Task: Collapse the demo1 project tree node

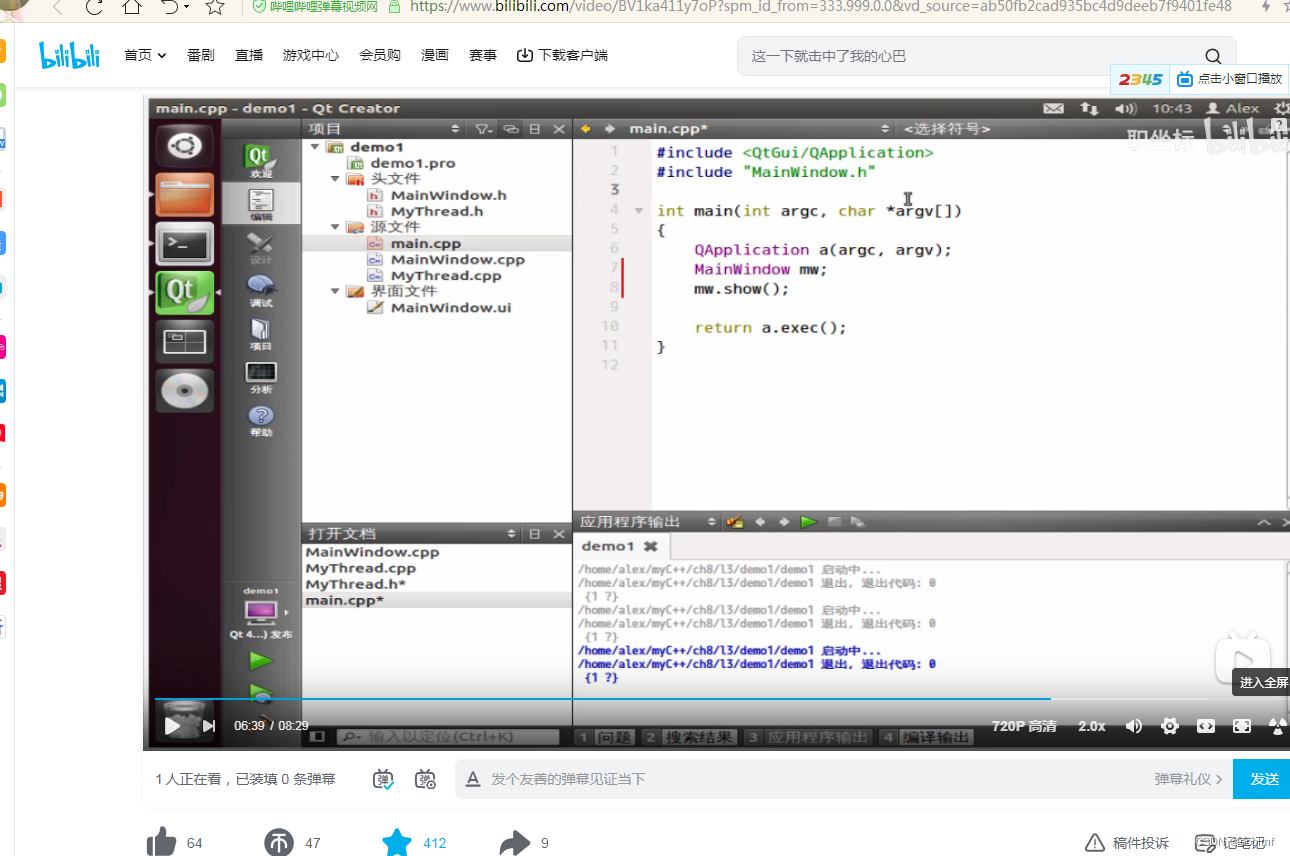Action: tap(314, 147)
